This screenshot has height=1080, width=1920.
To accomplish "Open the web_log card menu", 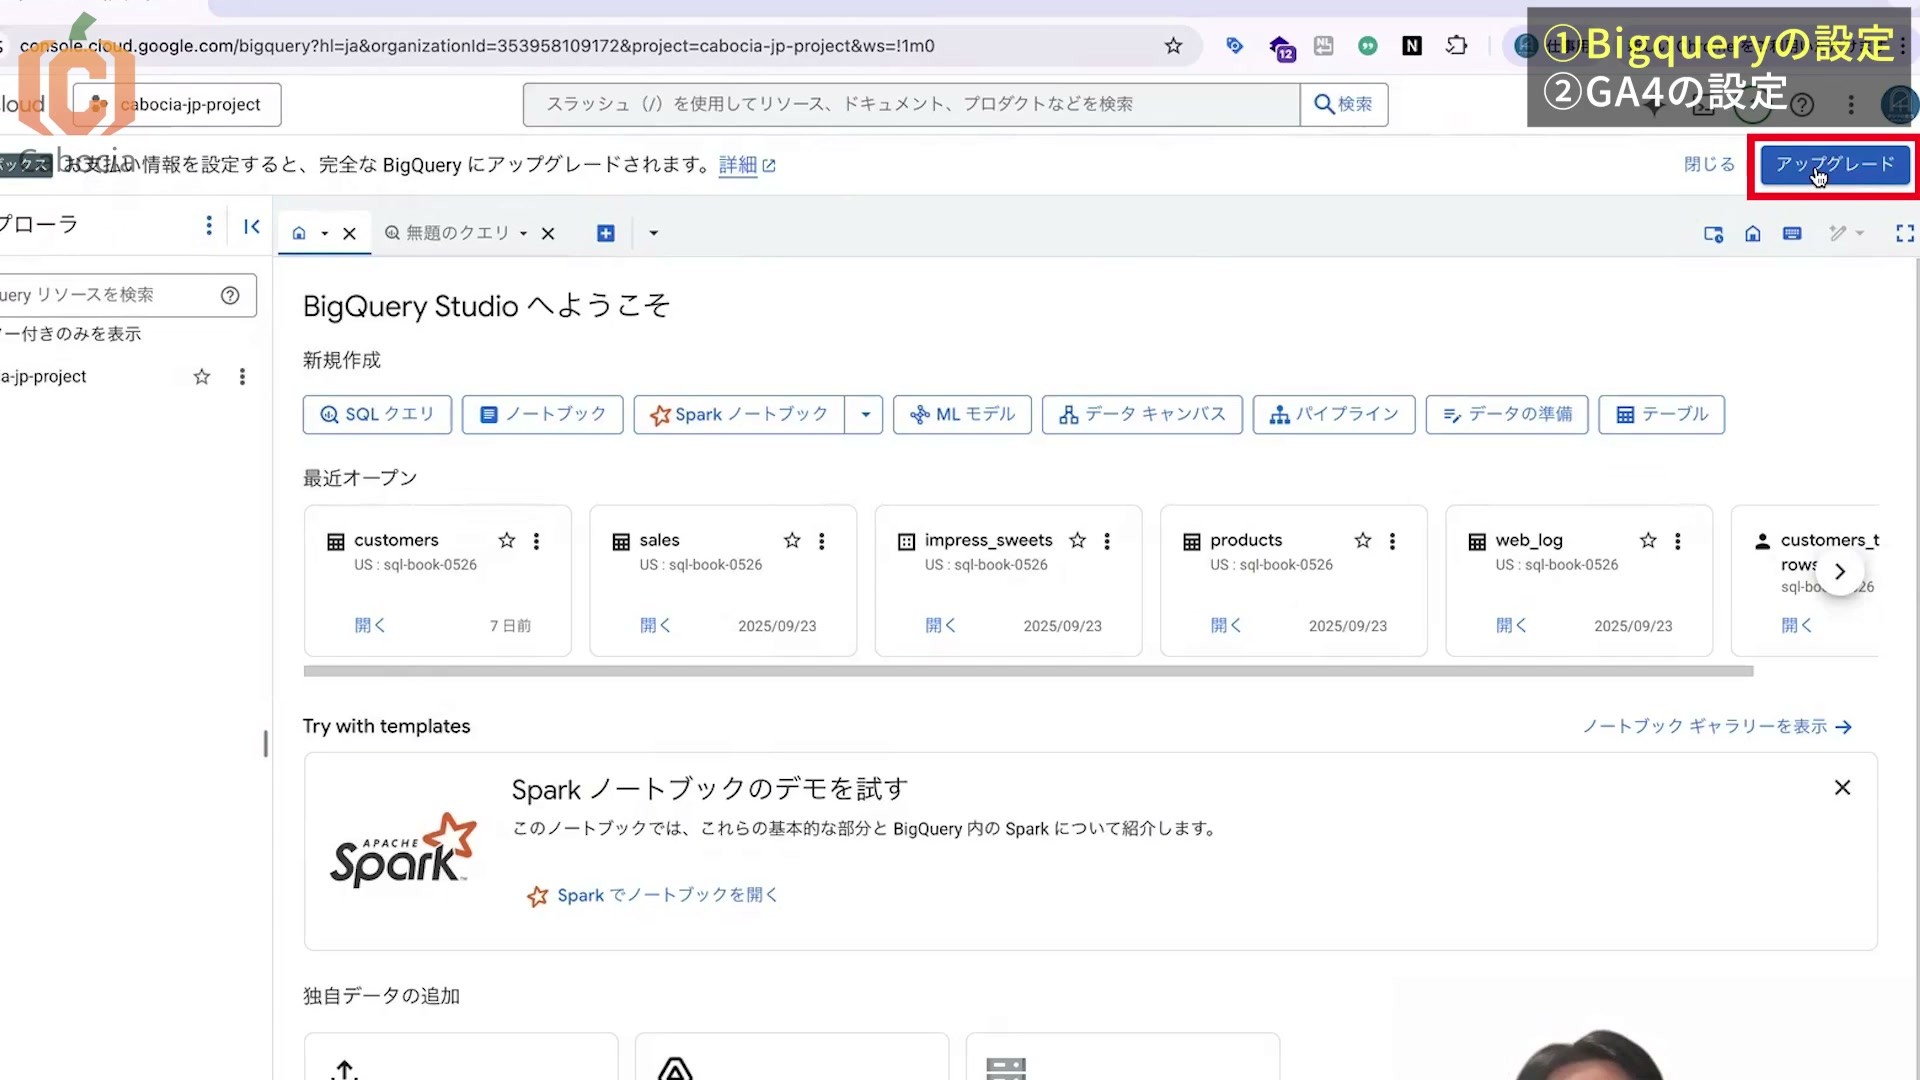I will (1678, 541).
